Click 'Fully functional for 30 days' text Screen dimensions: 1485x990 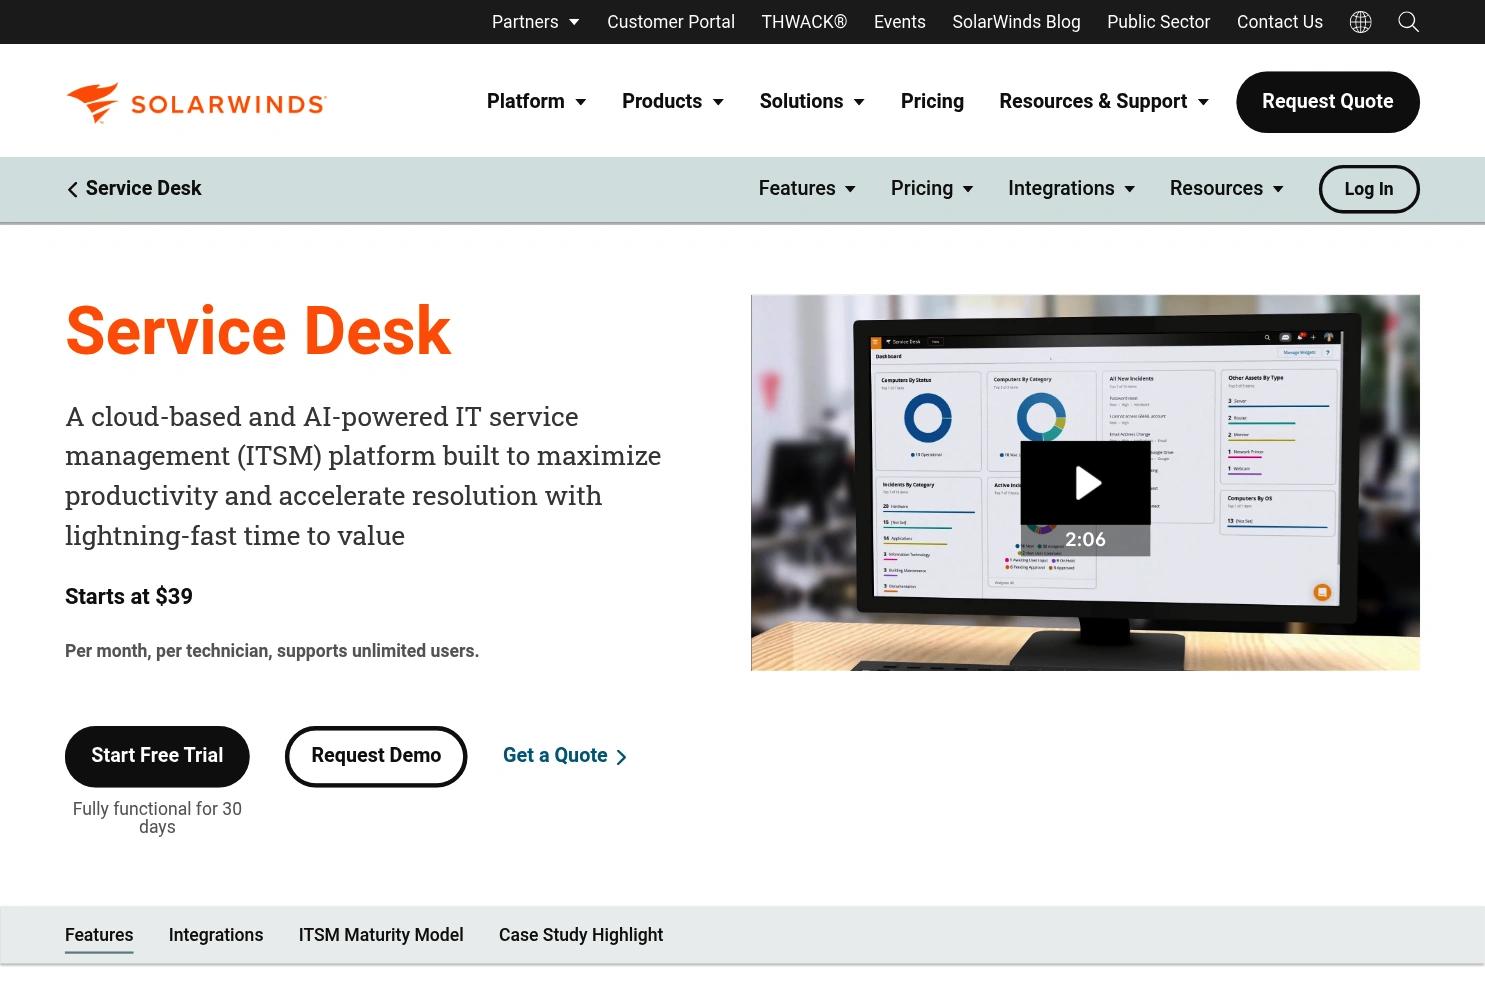pyautogui.click(x=157, y=818)
